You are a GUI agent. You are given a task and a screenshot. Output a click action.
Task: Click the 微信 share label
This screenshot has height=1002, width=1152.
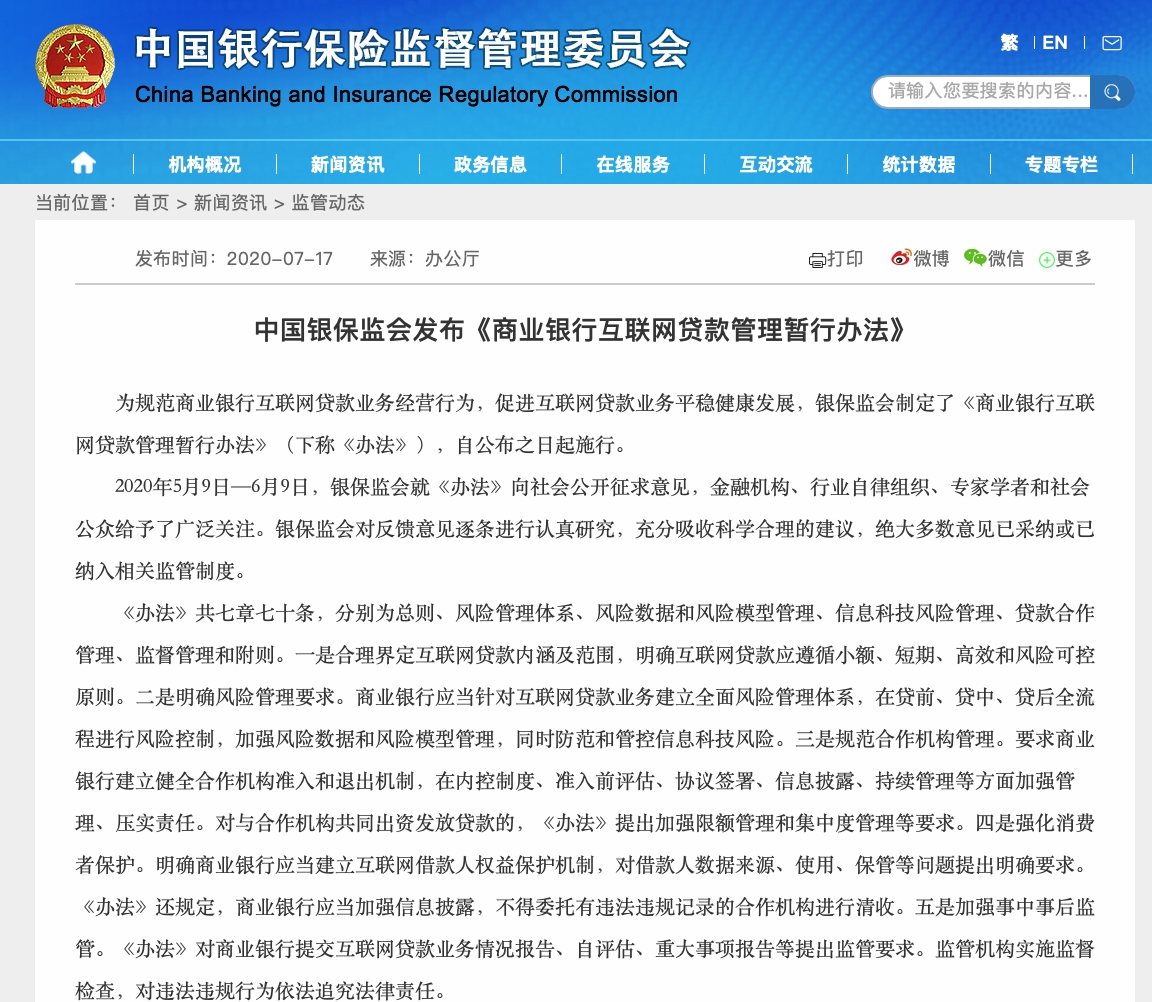click(x=1006, y=259)
